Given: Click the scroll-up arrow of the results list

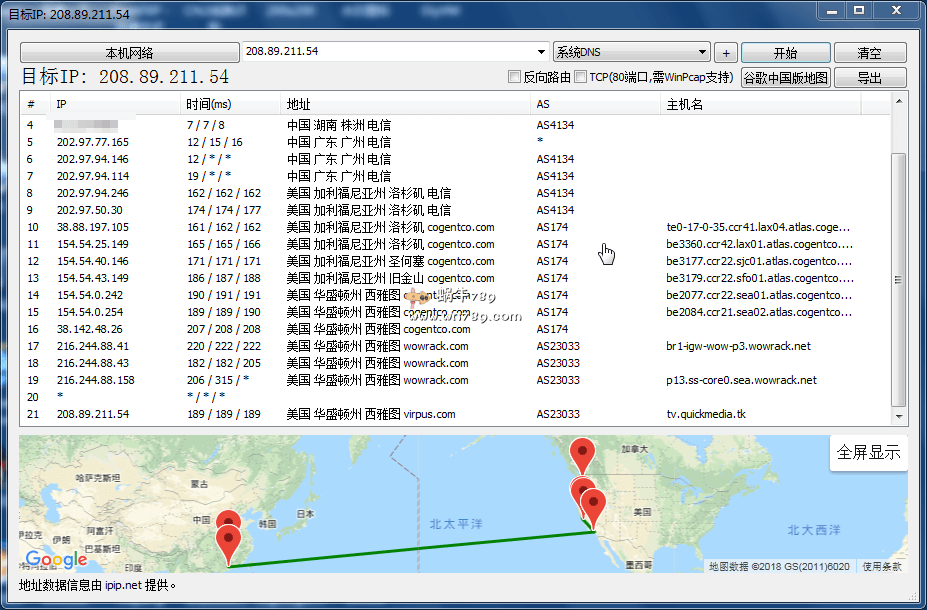Looking at the screenshot, I should pos(900,101).
